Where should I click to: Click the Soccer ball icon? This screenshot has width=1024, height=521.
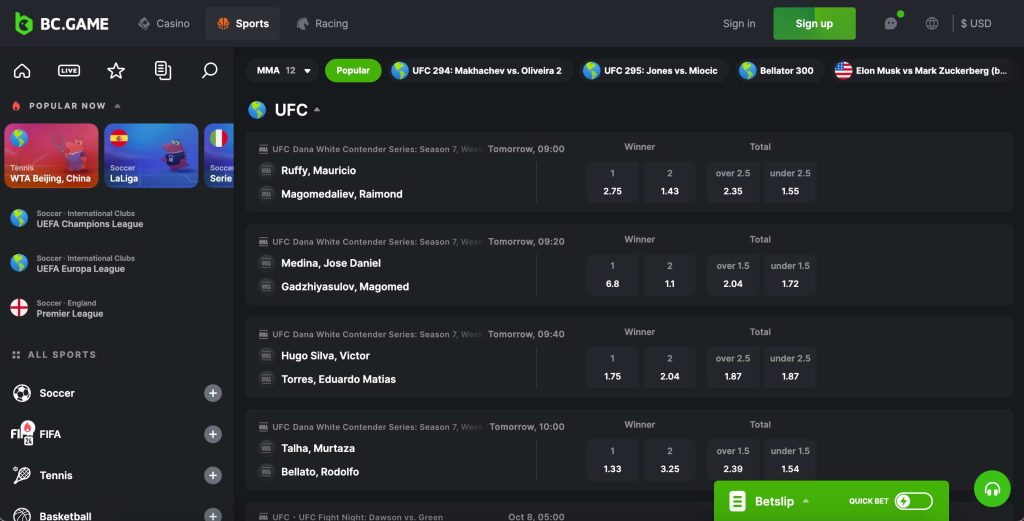(22, 393)
